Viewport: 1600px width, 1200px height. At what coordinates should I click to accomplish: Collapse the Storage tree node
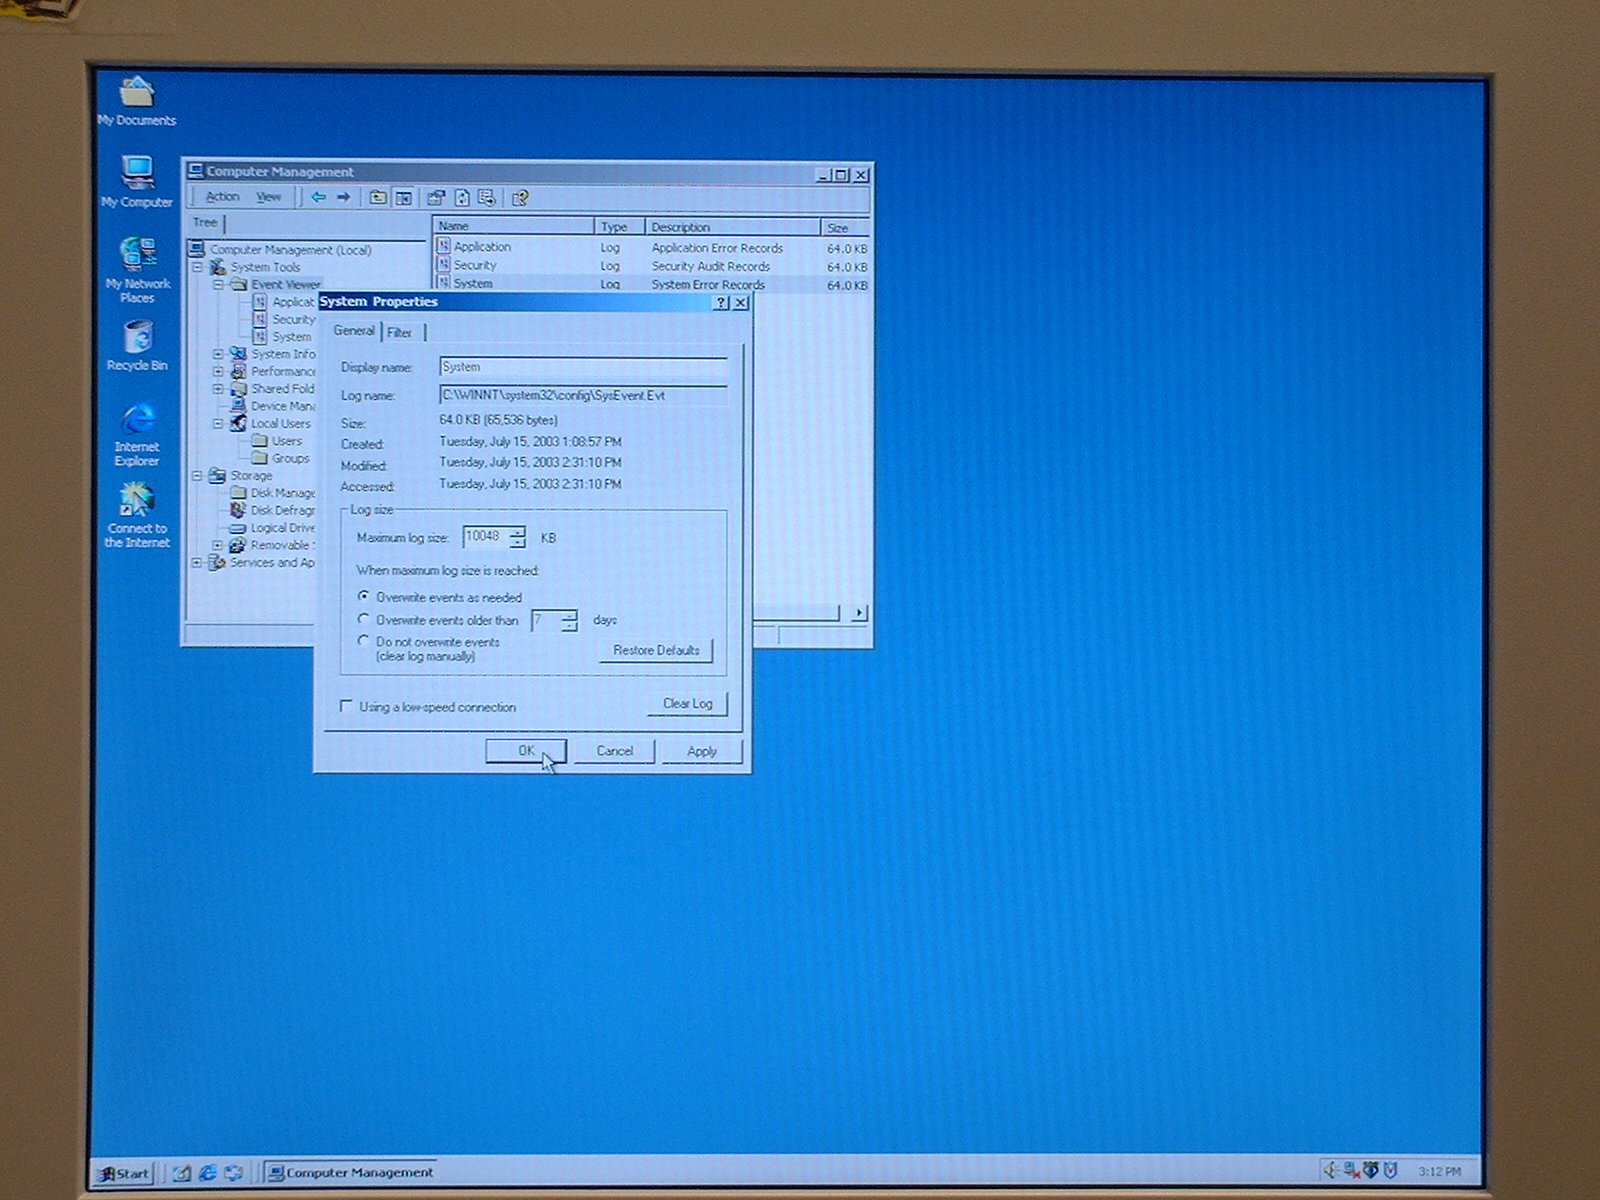198,476
